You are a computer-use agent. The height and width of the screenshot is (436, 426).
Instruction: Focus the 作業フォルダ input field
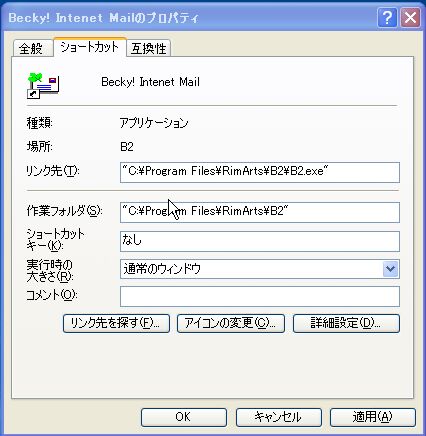click(x=260, y=212)
